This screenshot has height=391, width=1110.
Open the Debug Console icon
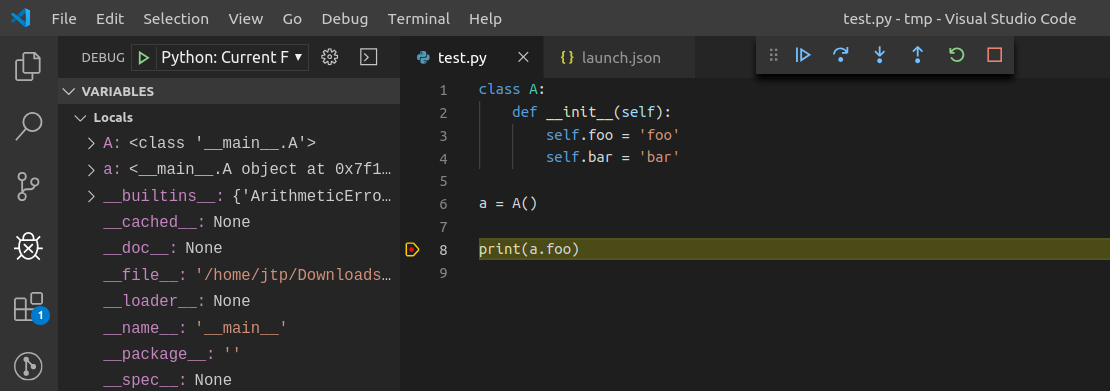(x=368, y=57)
